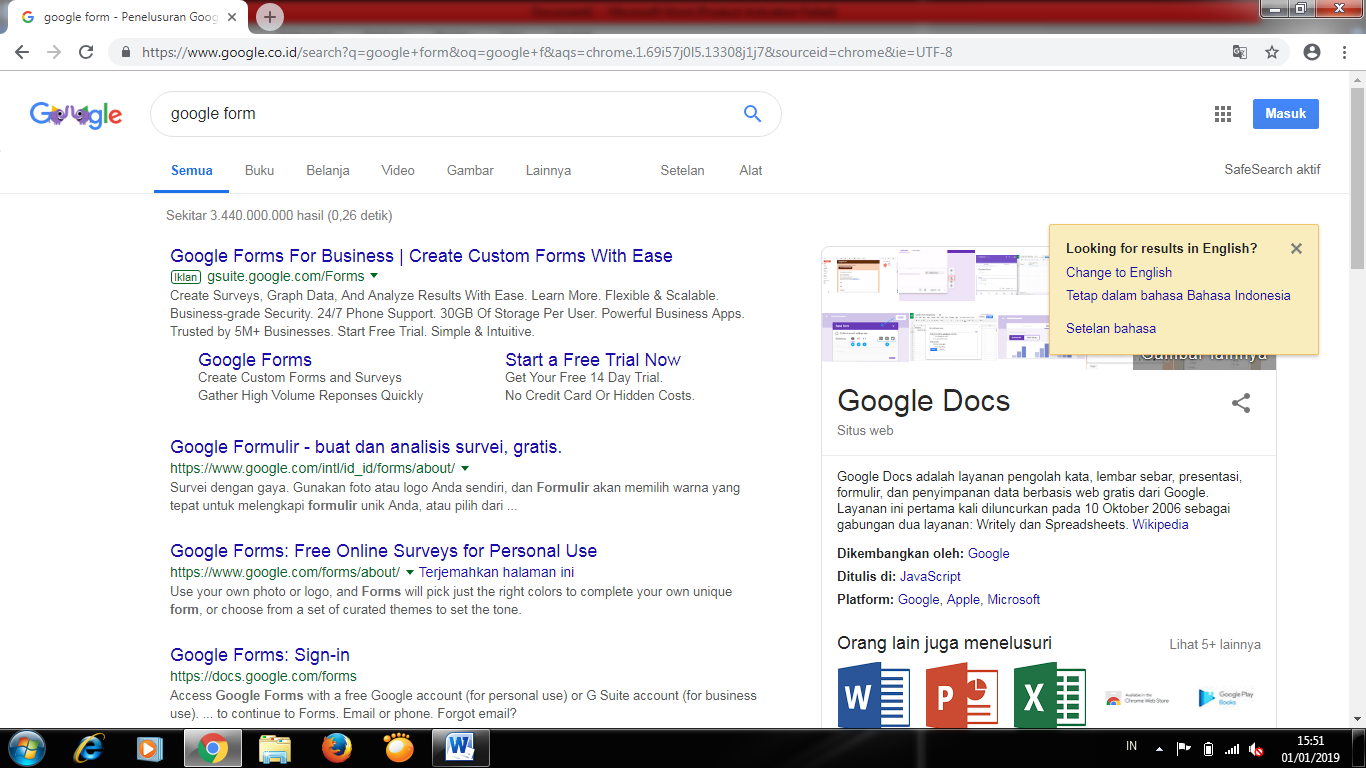Share the Google Docs knowledge panel
This screenshot has width=1366, height=768.
1240,404
